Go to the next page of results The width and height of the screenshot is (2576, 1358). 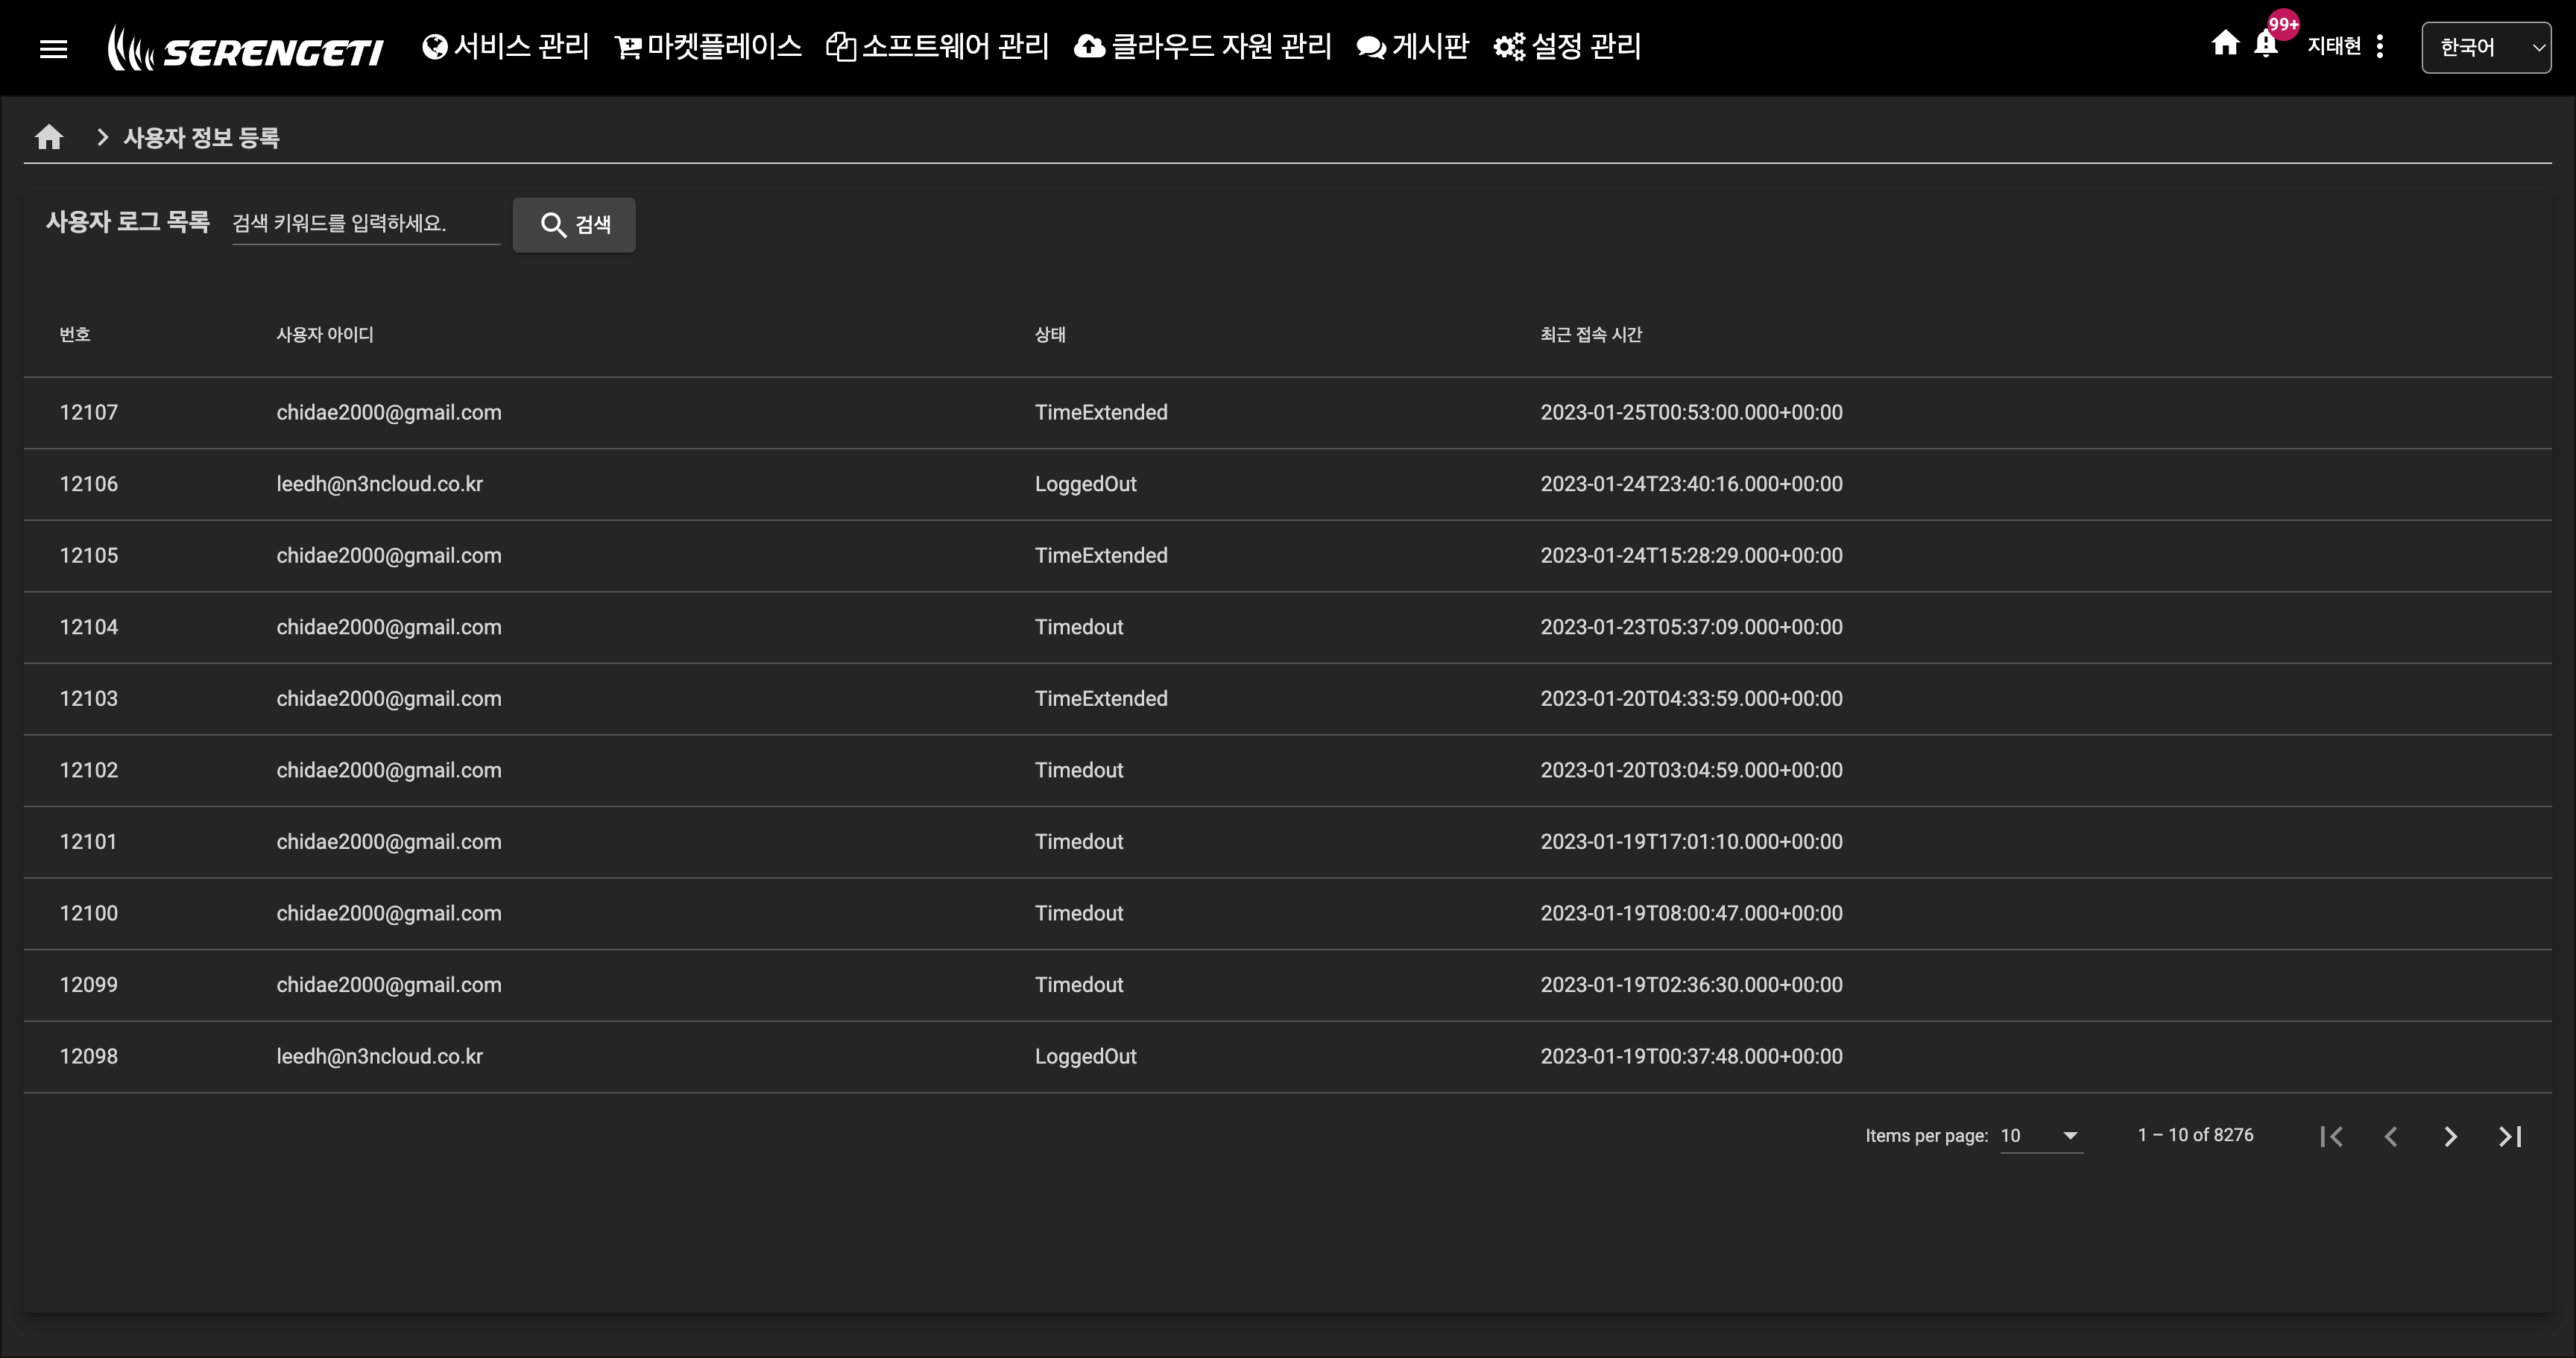[2450, 1136]
